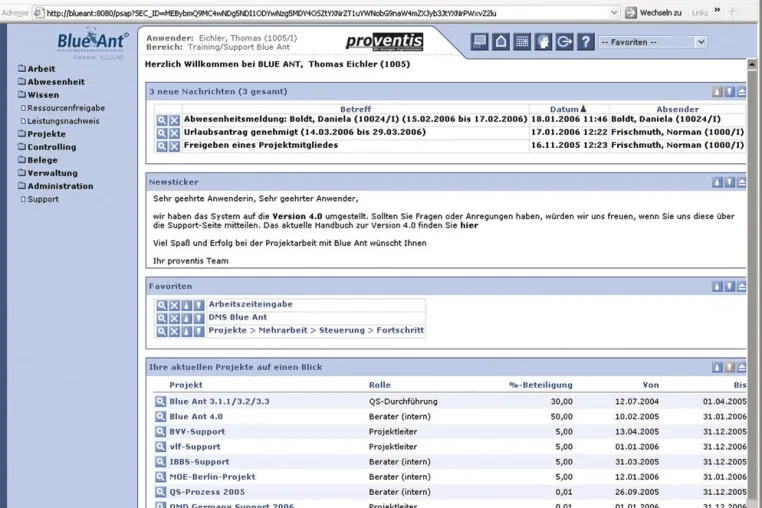Click the page scrollbar up arrow
Screen dimensions: 762x508
pos(751,64)
